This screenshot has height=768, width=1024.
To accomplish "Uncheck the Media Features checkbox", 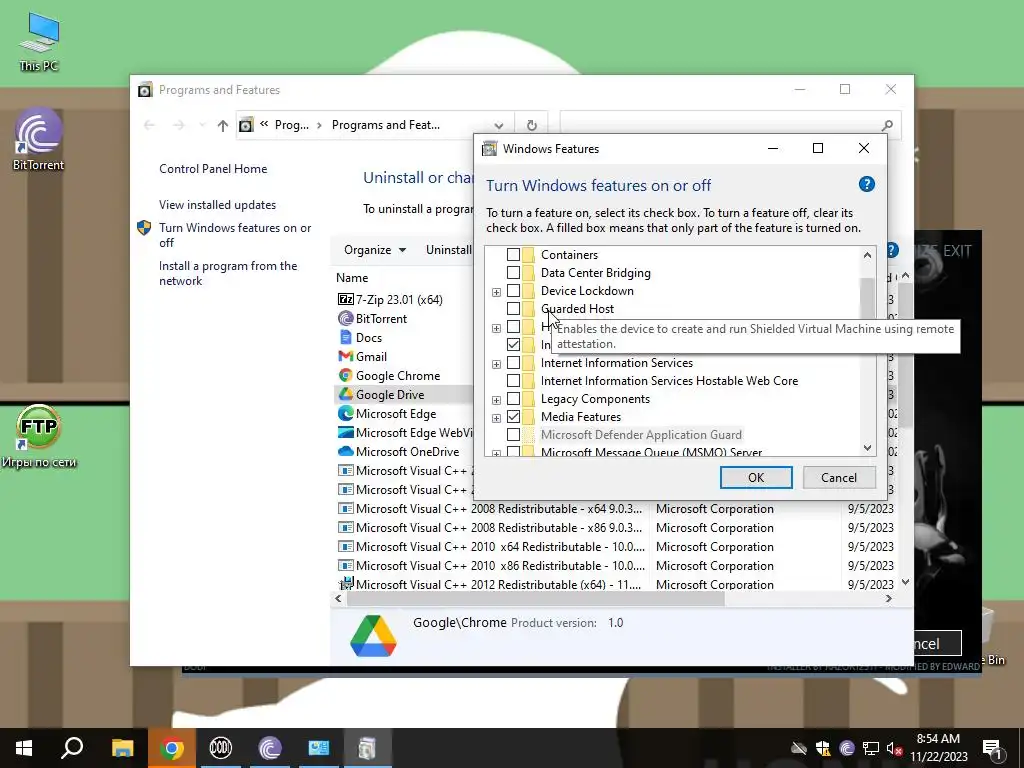I will [x=513, y=417].
